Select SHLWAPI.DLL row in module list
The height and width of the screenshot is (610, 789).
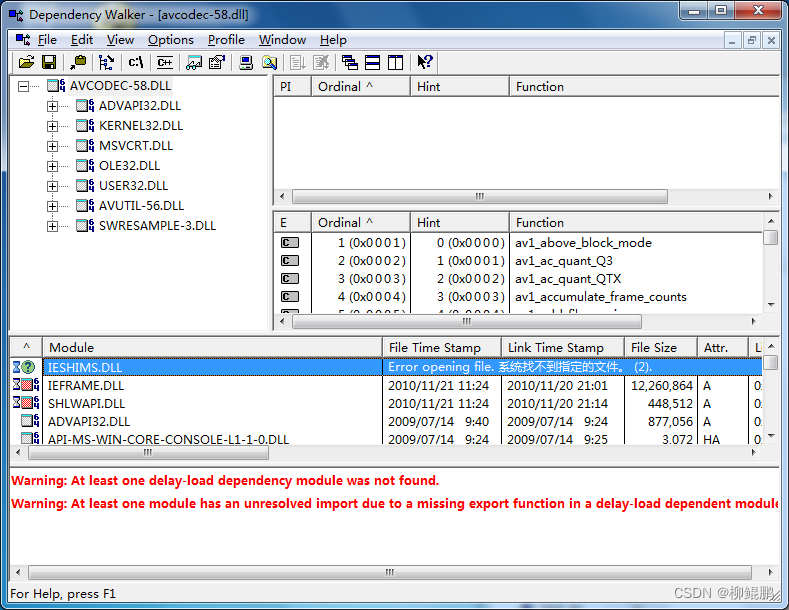click(386, 404)
